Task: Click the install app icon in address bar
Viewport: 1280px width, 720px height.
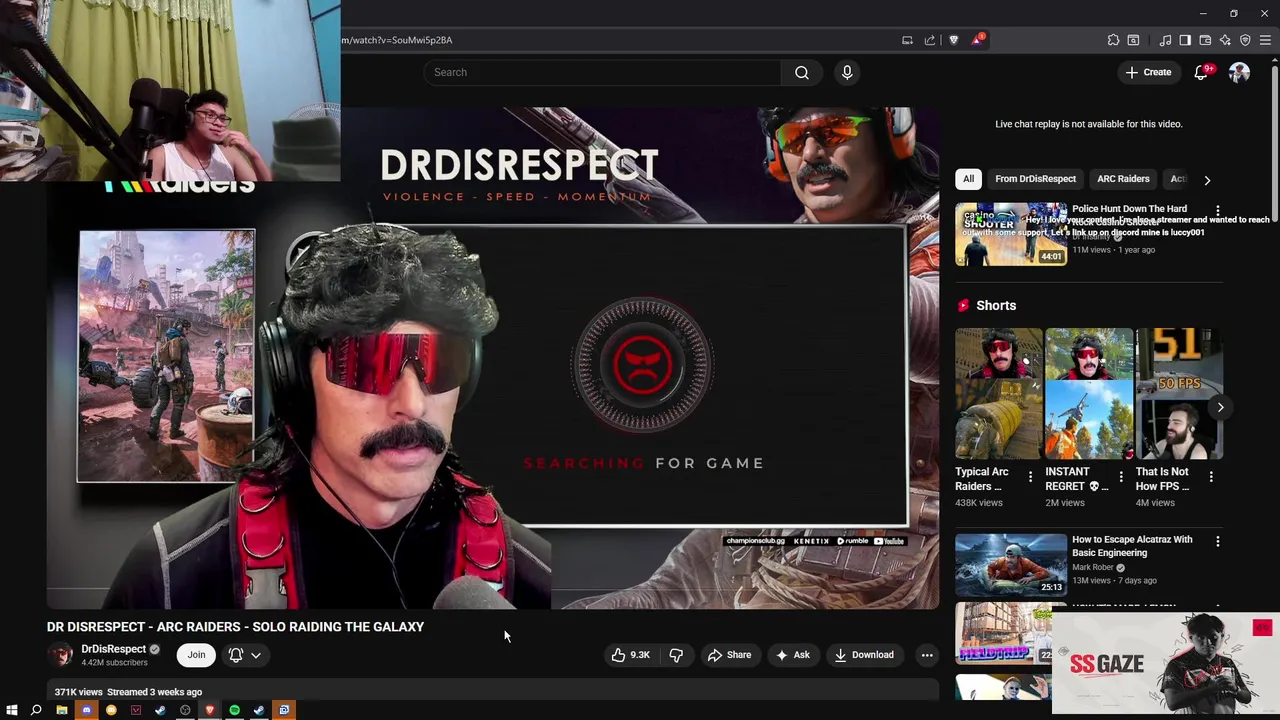Action: point(907,40)
